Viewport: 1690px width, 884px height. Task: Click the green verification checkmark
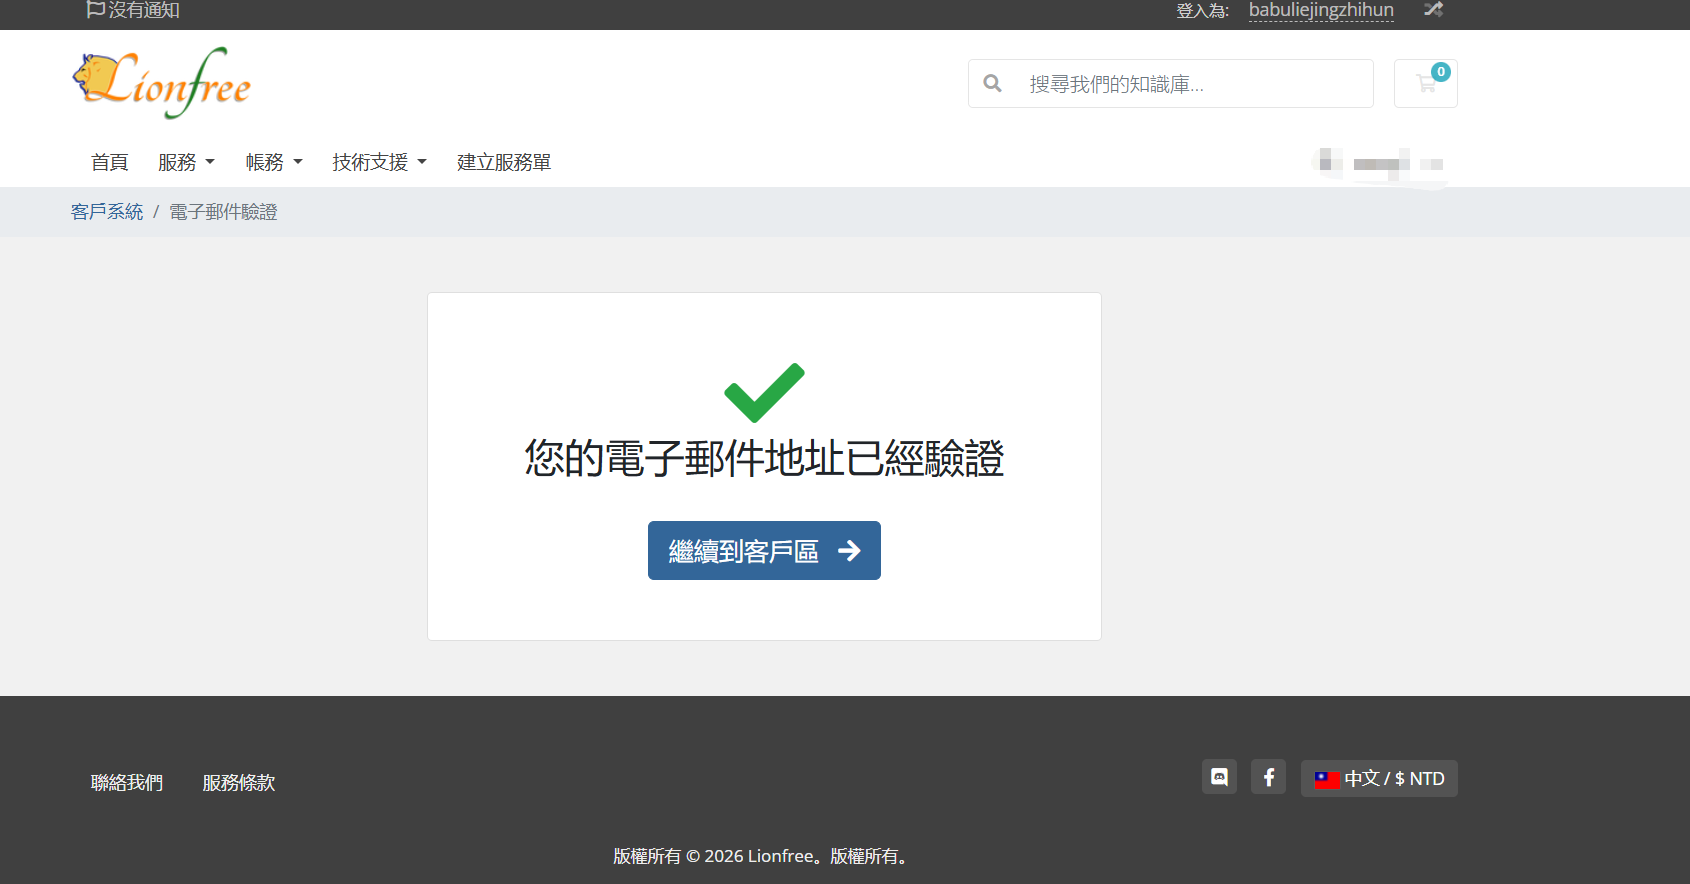click(x=764, y=393)
